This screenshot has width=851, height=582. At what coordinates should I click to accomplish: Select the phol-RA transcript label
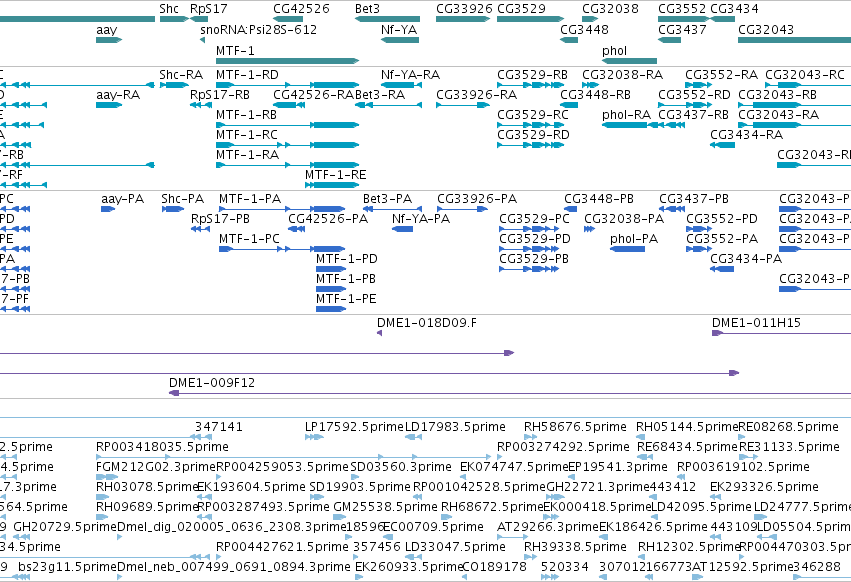(x=626, y=115)
